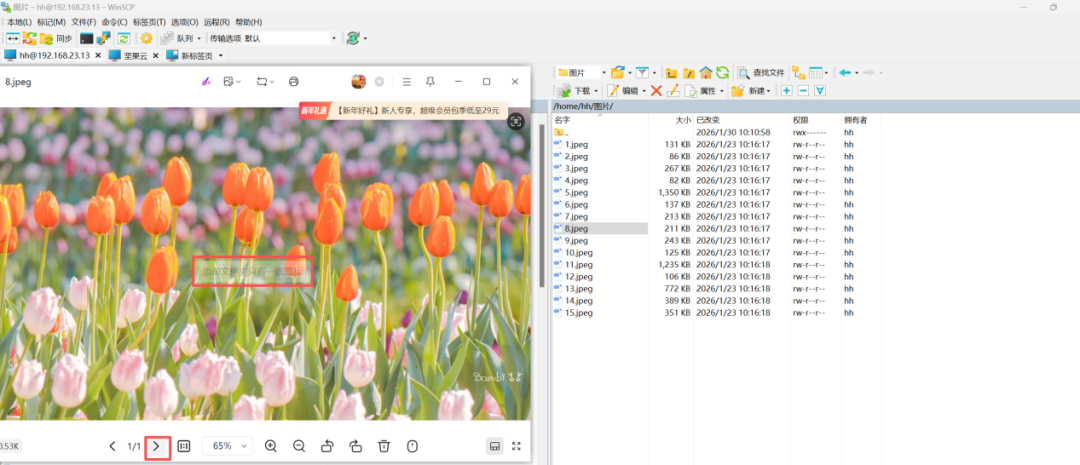The image size is (1080, 465).
Task: Expand the 新标签页 dropdown arrow
Action: (221, 55)
